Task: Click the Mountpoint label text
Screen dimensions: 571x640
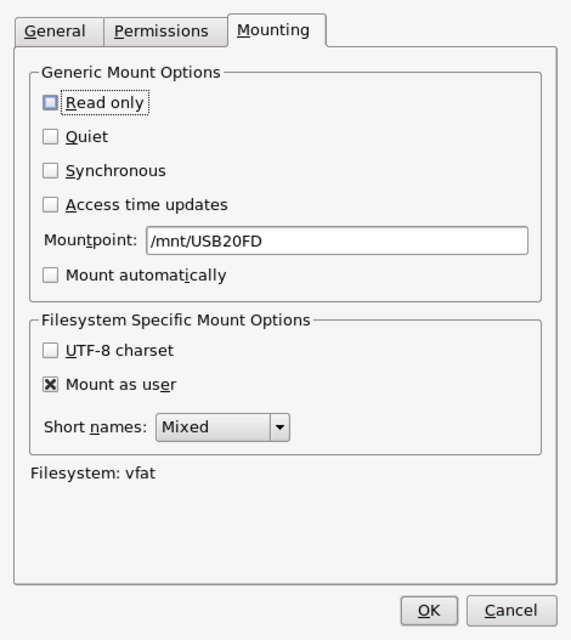Action: 90,240
